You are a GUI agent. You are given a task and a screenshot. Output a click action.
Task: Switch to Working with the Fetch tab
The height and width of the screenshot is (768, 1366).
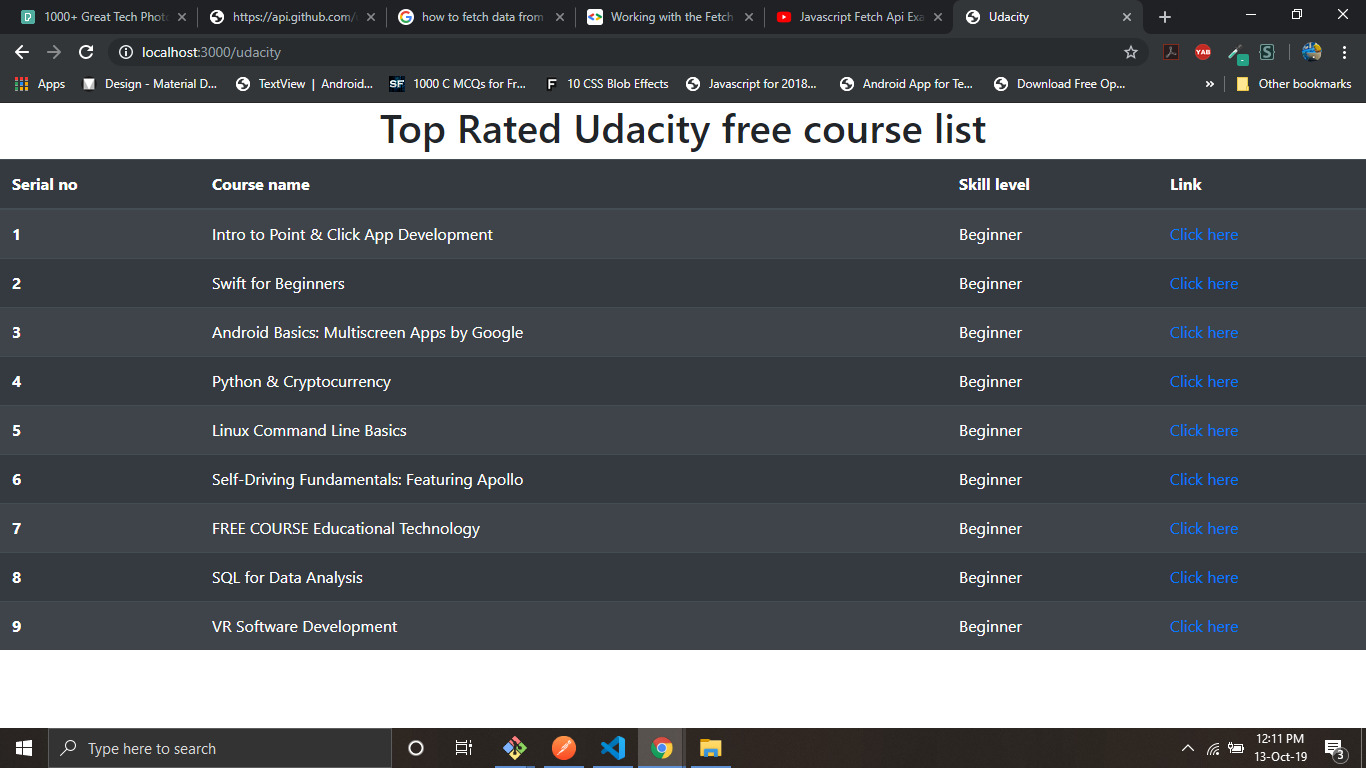point(669,17)
